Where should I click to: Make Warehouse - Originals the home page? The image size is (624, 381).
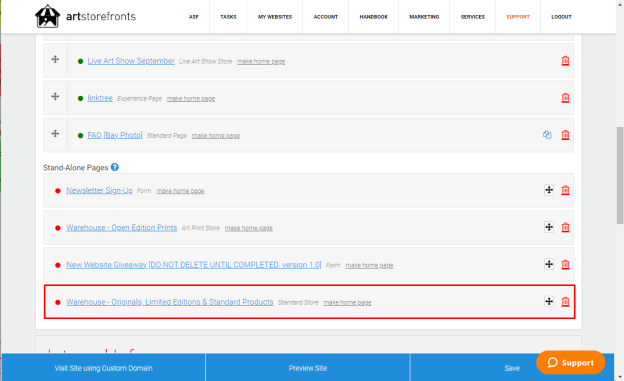coord(347,303)
